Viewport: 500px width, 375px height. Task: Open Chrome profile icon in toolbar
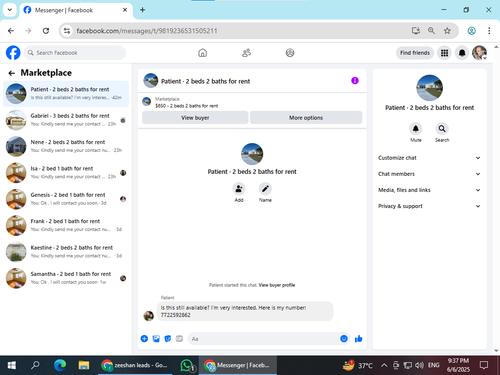(471, 31)
